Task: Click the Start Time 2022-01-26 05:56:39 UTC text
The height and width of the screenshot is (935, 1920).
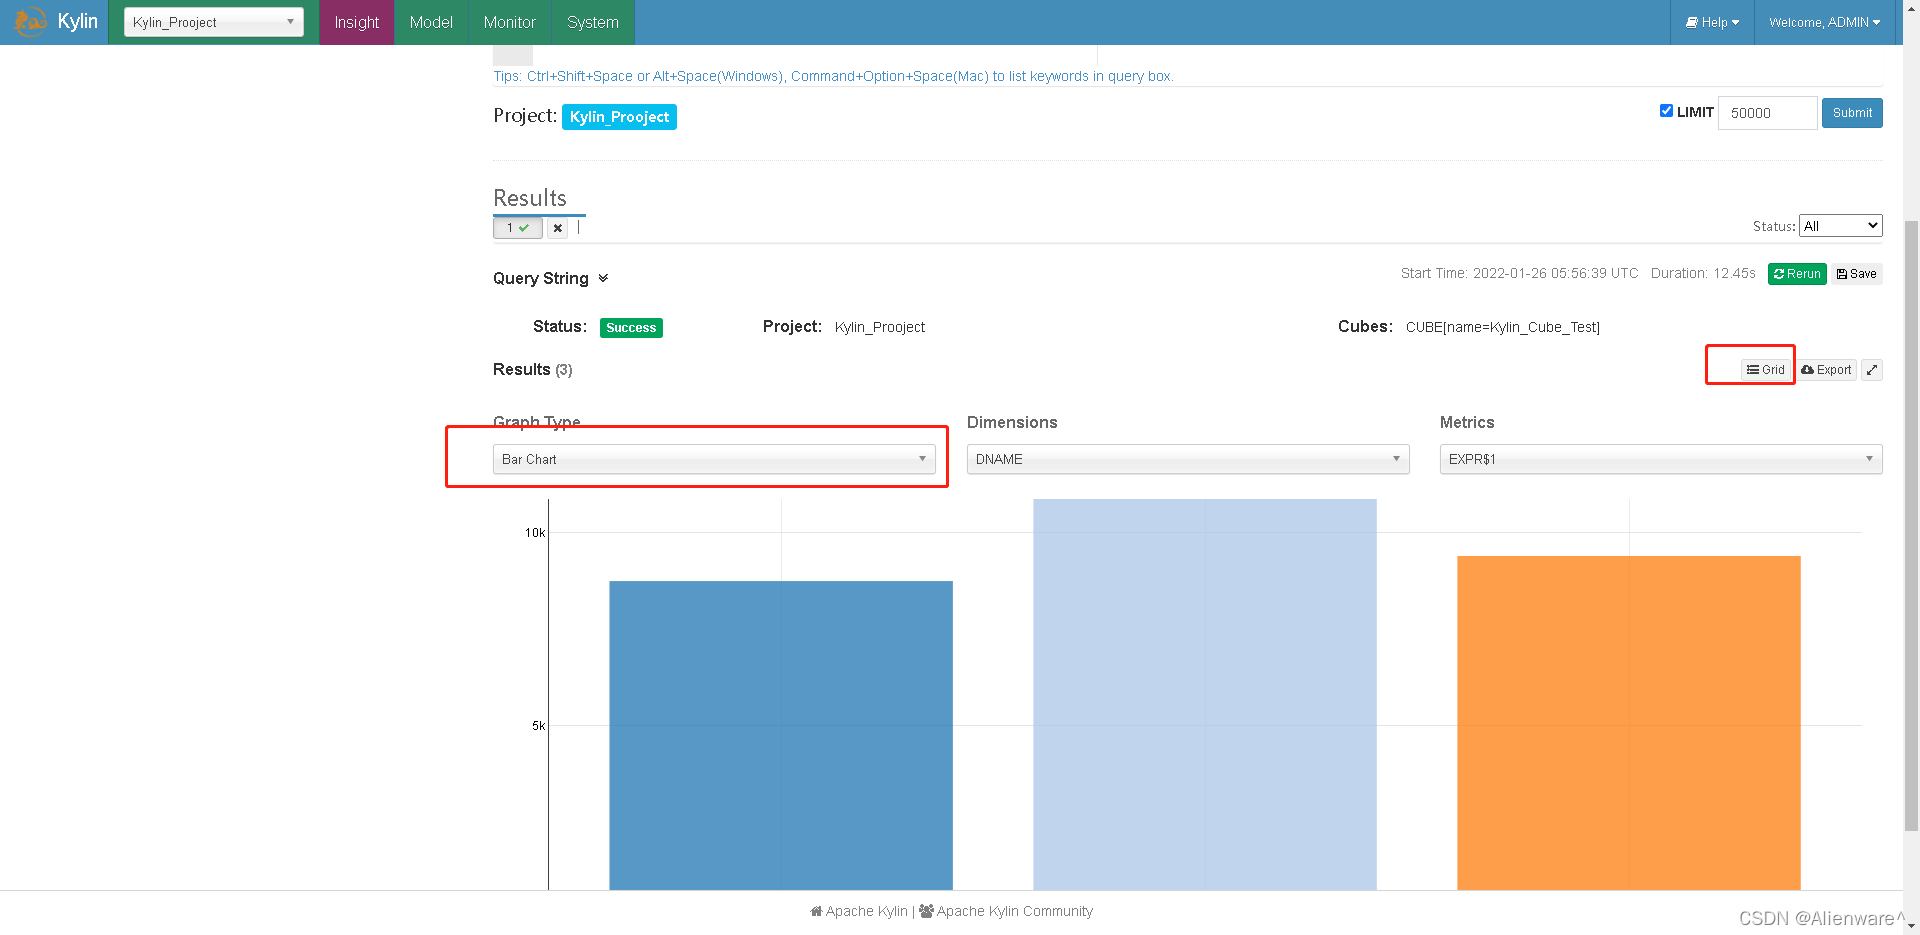Action: tap(1519, 273)
